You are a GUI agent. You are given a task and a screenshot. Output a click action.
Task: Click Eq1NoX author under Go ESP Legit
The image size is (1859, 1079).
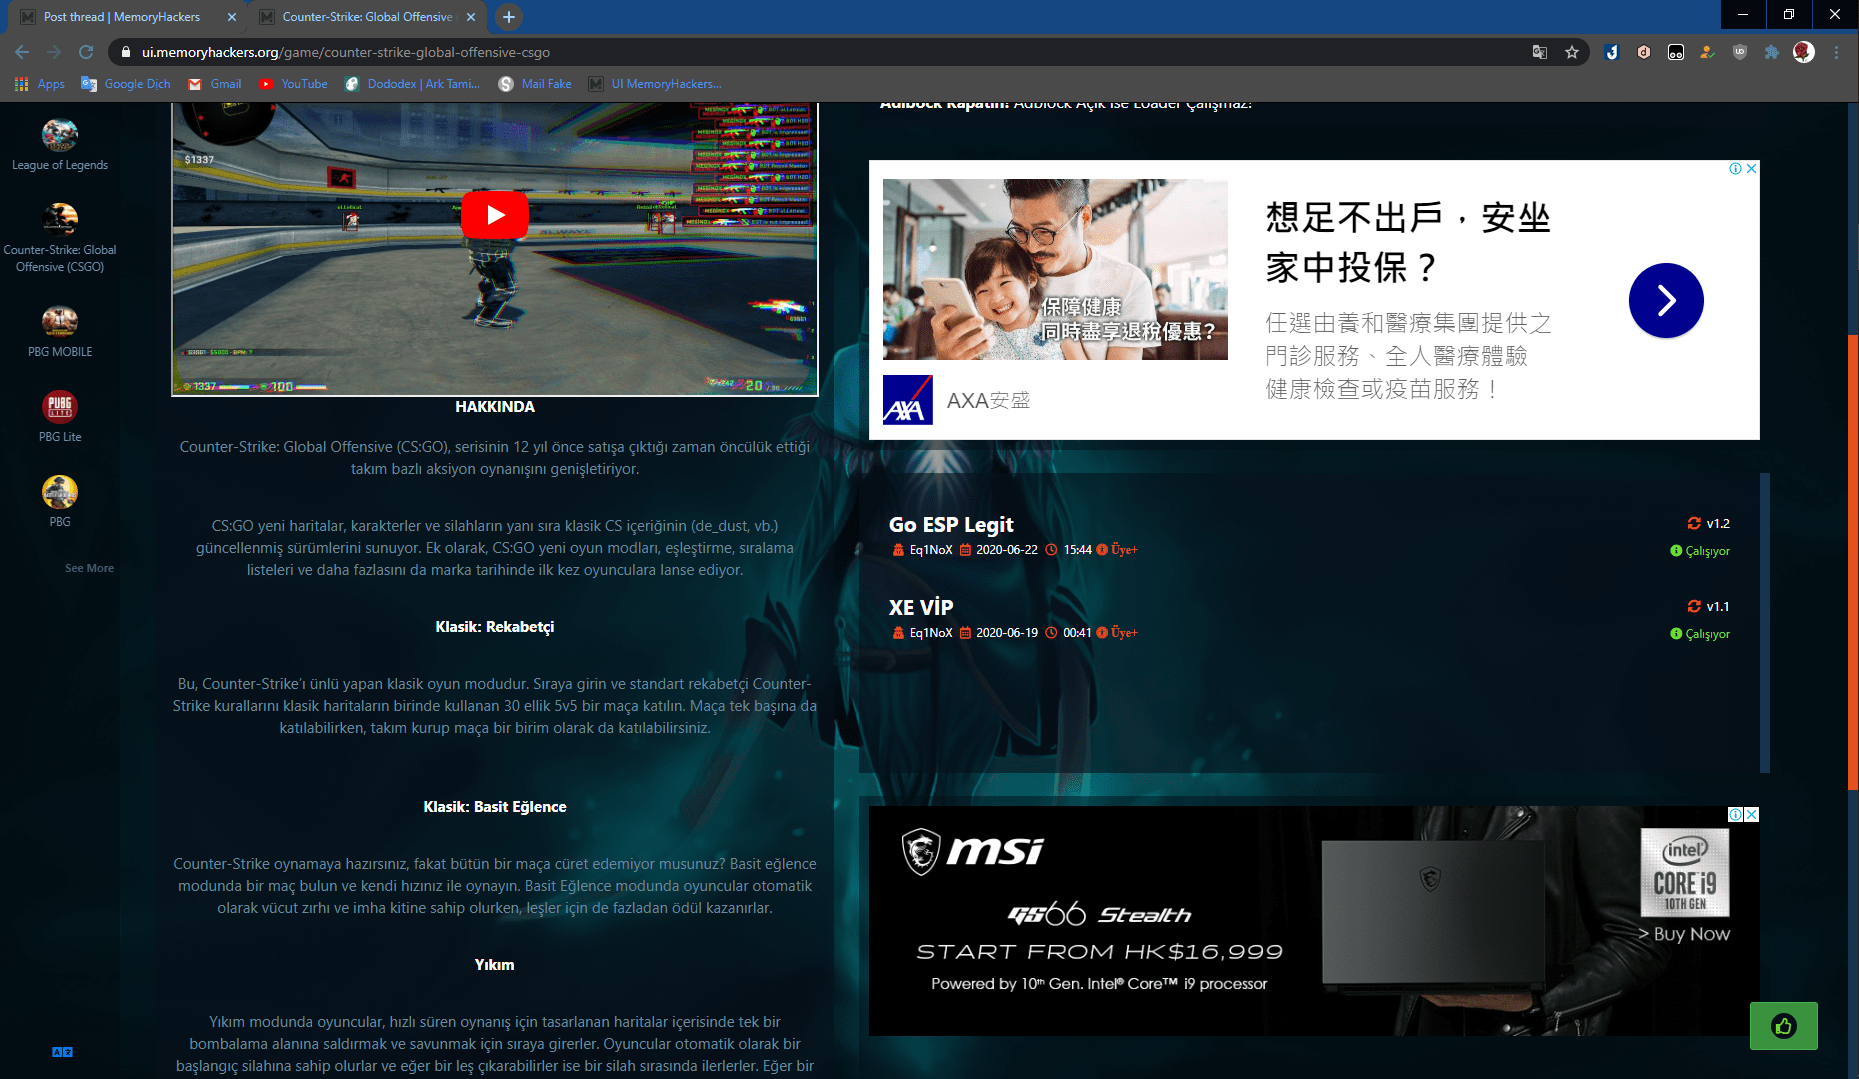[x=931, y=550]
